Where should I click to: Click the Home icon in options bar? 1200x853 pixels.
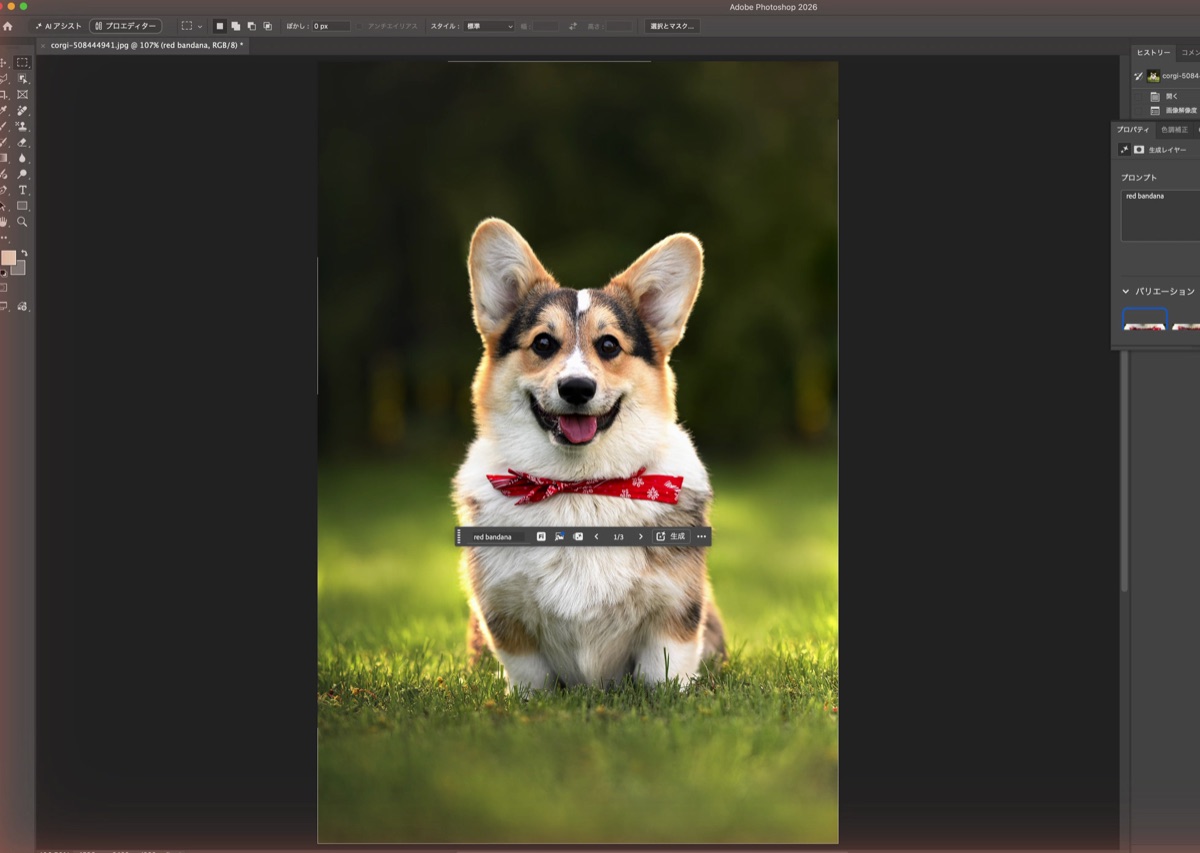pyautogui.click(x=8, y=26)
